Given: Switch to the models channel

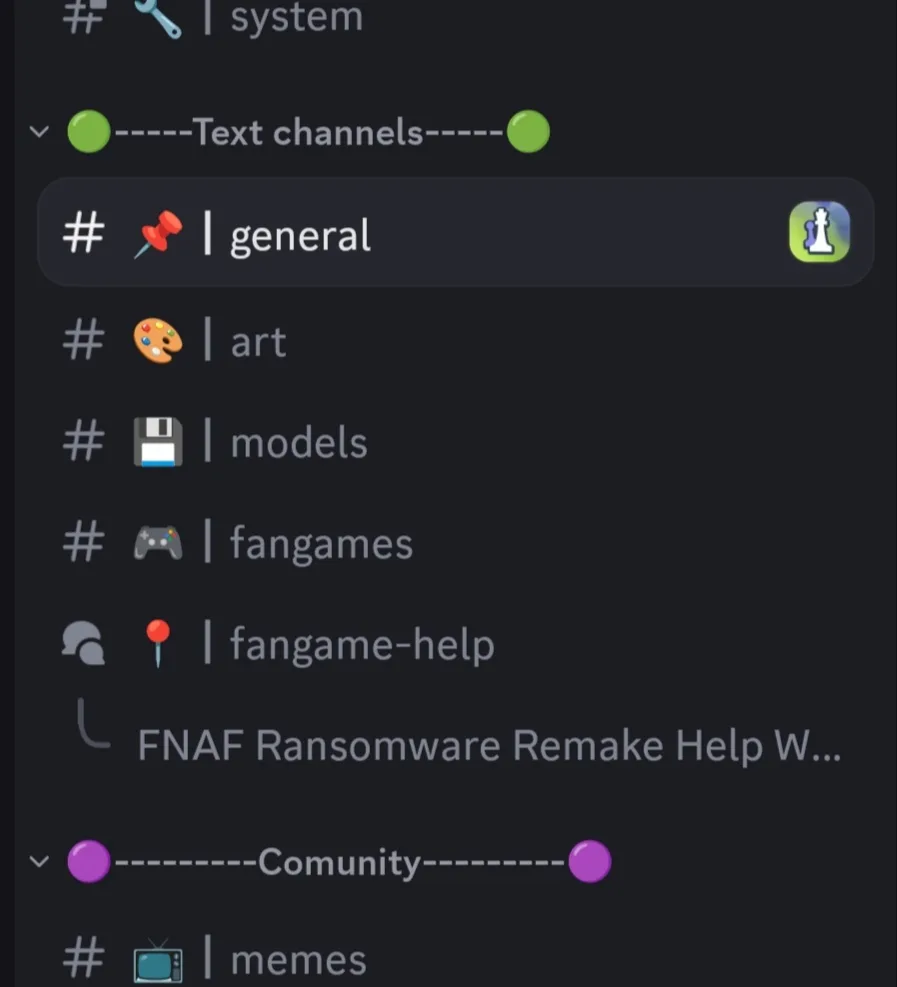Looking at the screenshot, I should 456,442.
